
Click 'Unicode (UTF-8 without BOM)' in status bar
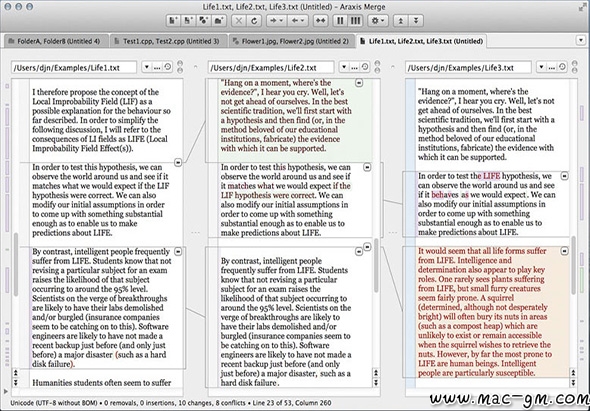point(54,403)
